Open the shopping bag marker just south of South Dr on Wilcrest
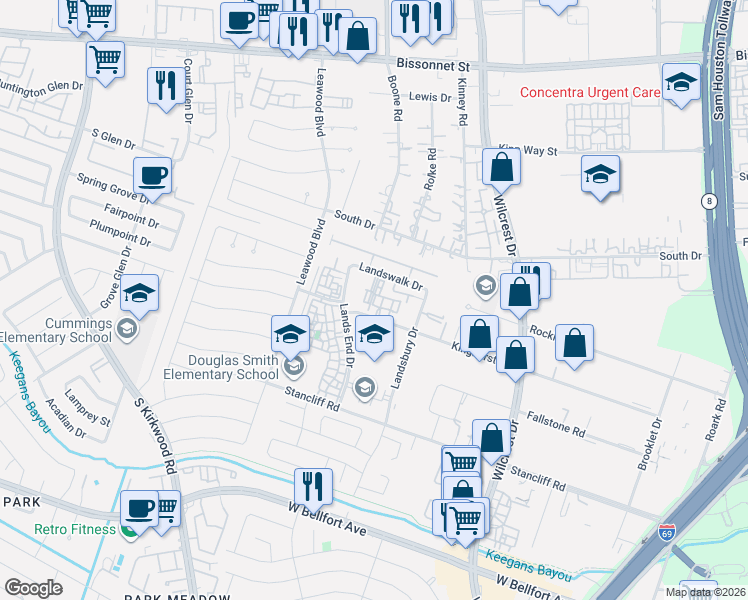The image size is (748, 600). [x=519, y=292]
